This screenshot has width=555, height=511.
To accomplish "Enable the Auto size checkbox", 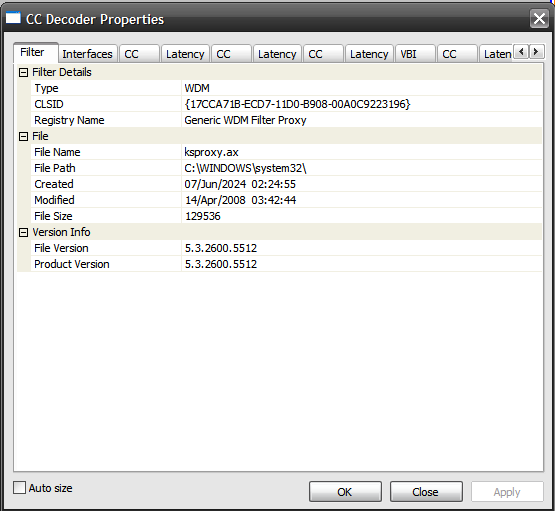I will click(19, 487).
